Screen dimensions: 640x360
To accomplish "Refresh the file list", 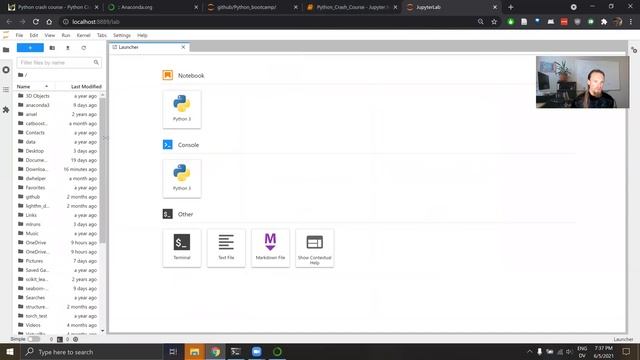I will pyautogui.click(x=84, y=48).
